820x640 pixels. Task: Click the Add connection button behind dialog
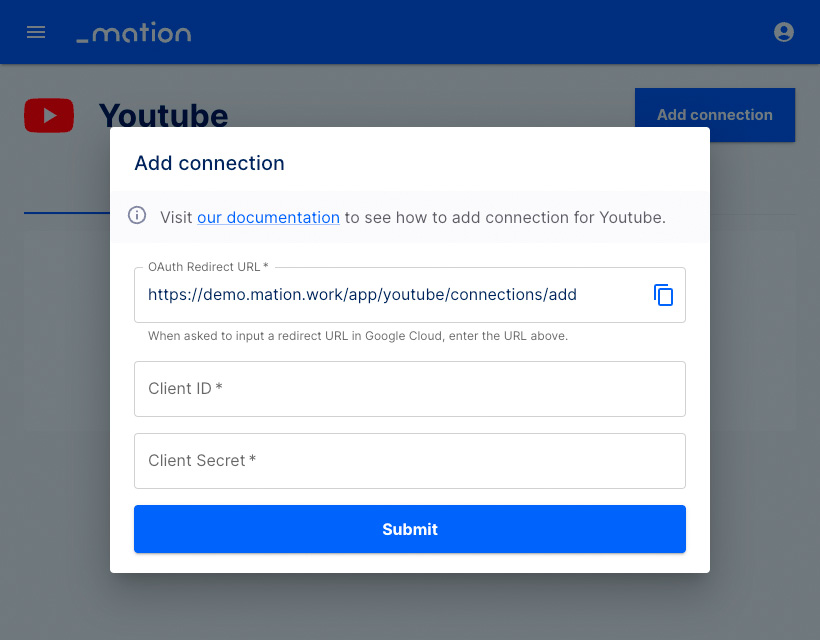[714, 115]
